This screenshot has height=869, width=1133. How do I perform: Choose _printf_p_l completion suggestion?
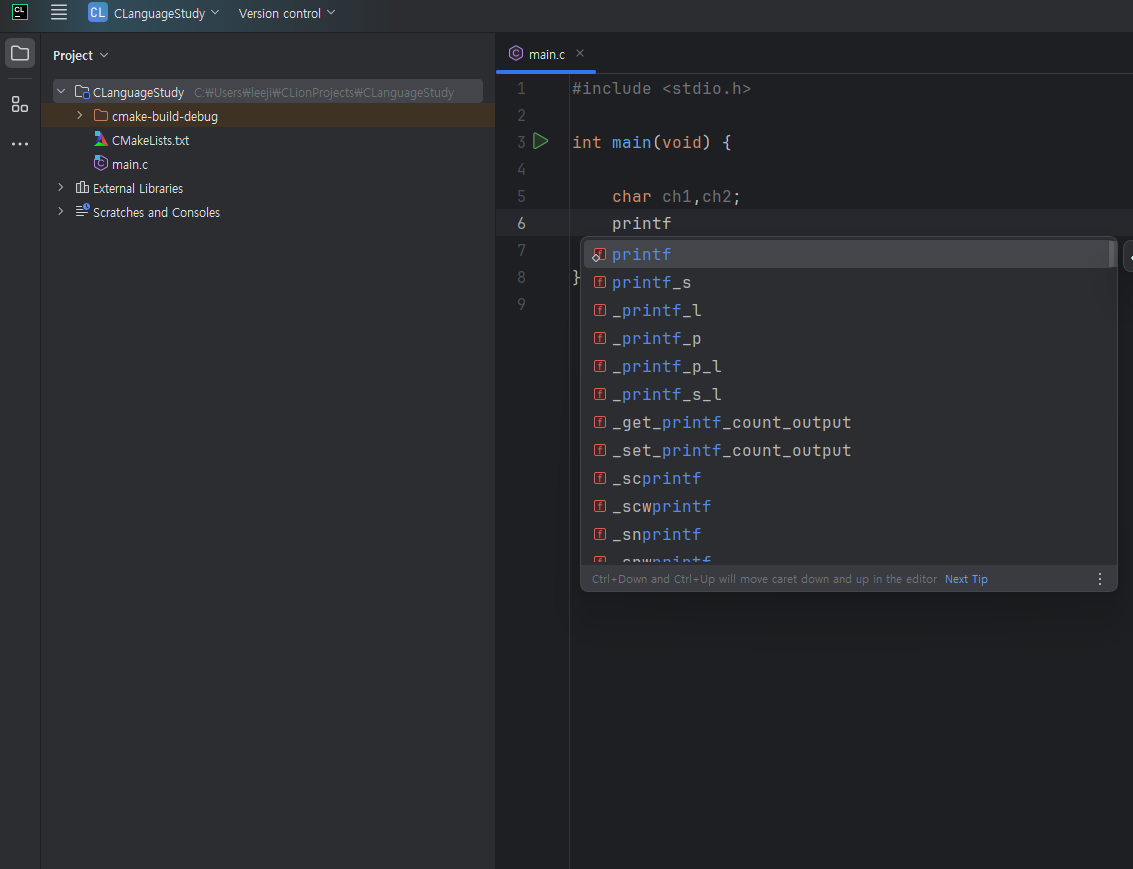point(845,366)
